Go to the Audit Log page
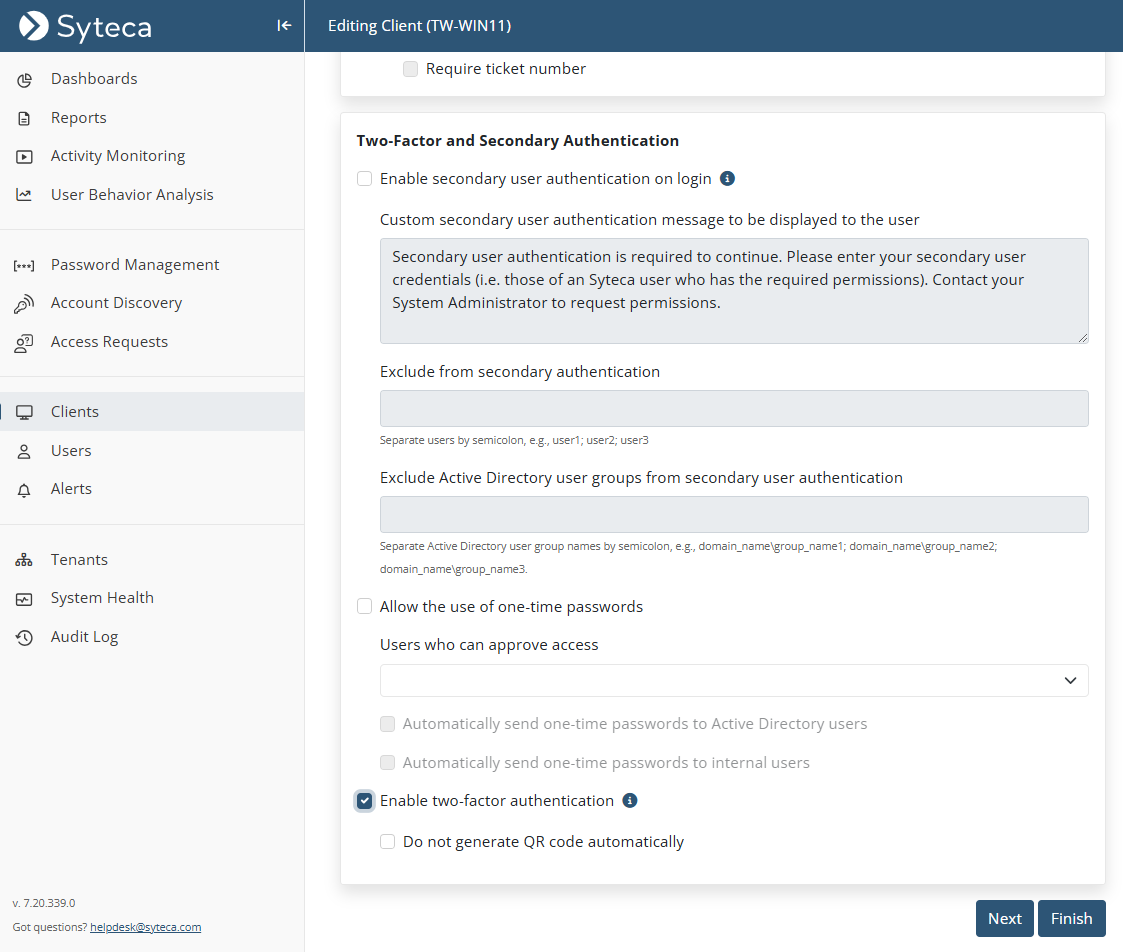The height and width of the screenshot is (952, 1123). pos(84,637)
